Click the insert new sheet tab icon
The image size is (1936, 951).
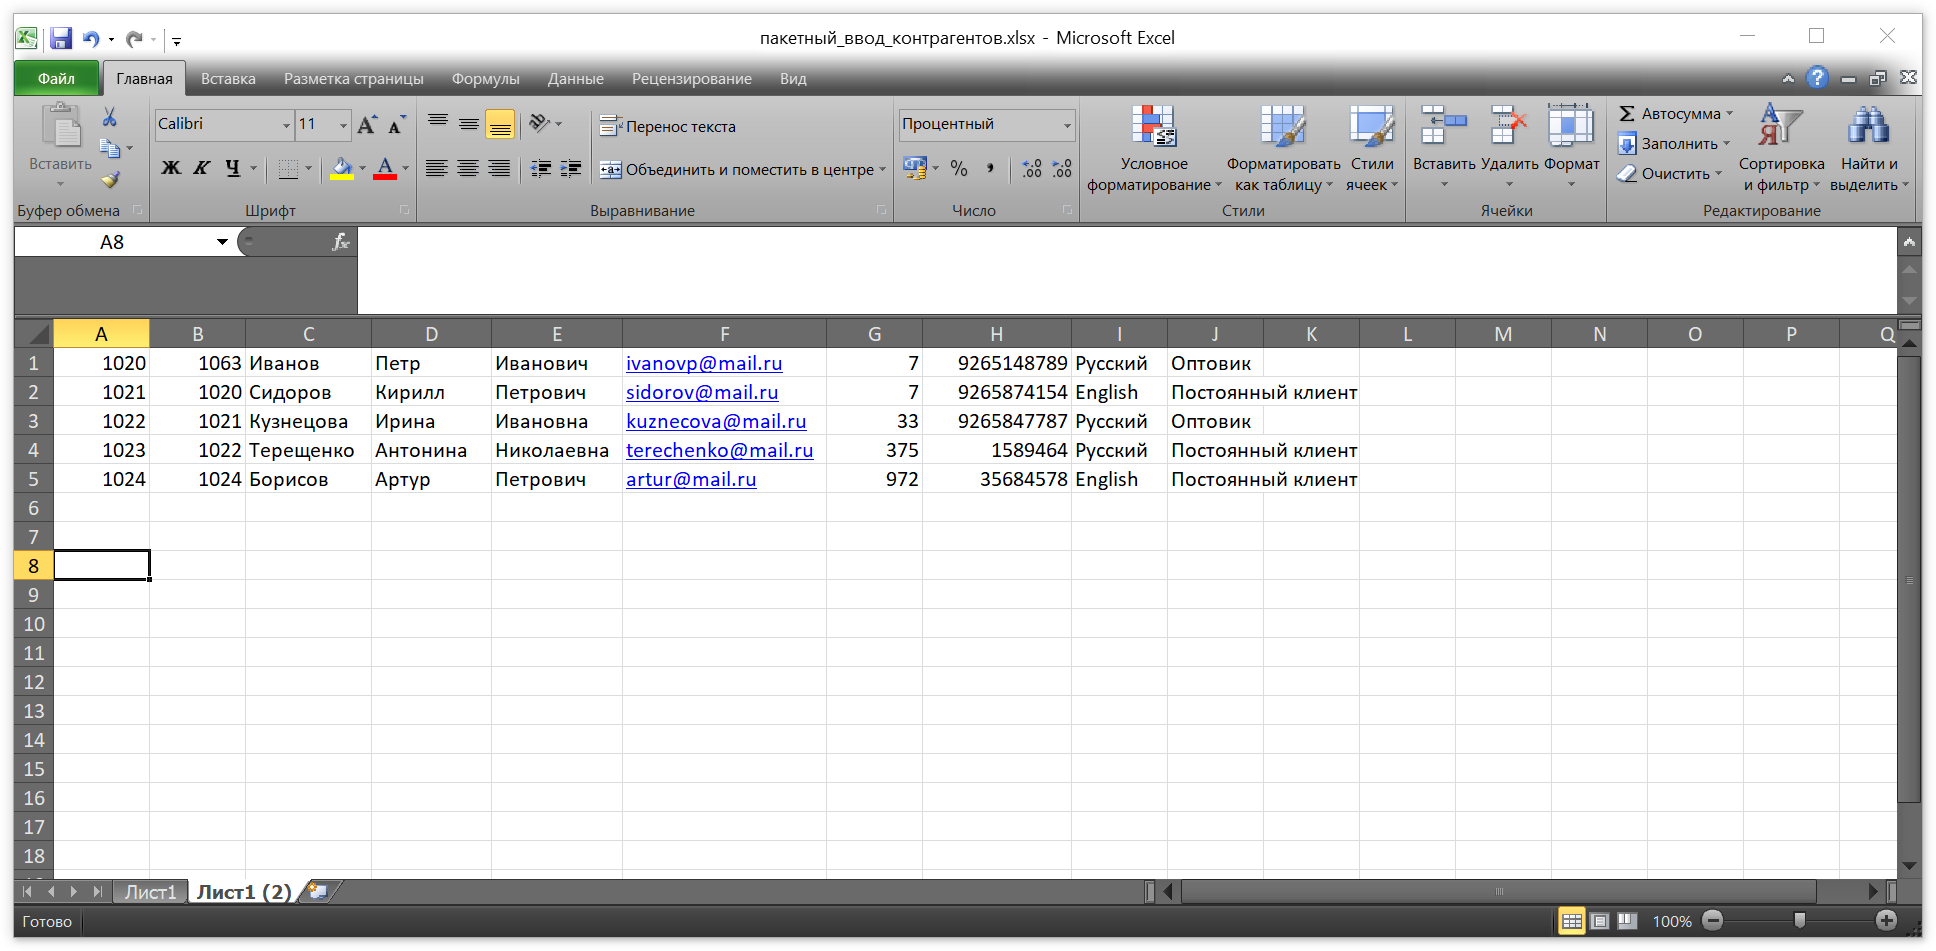(319, 891)
